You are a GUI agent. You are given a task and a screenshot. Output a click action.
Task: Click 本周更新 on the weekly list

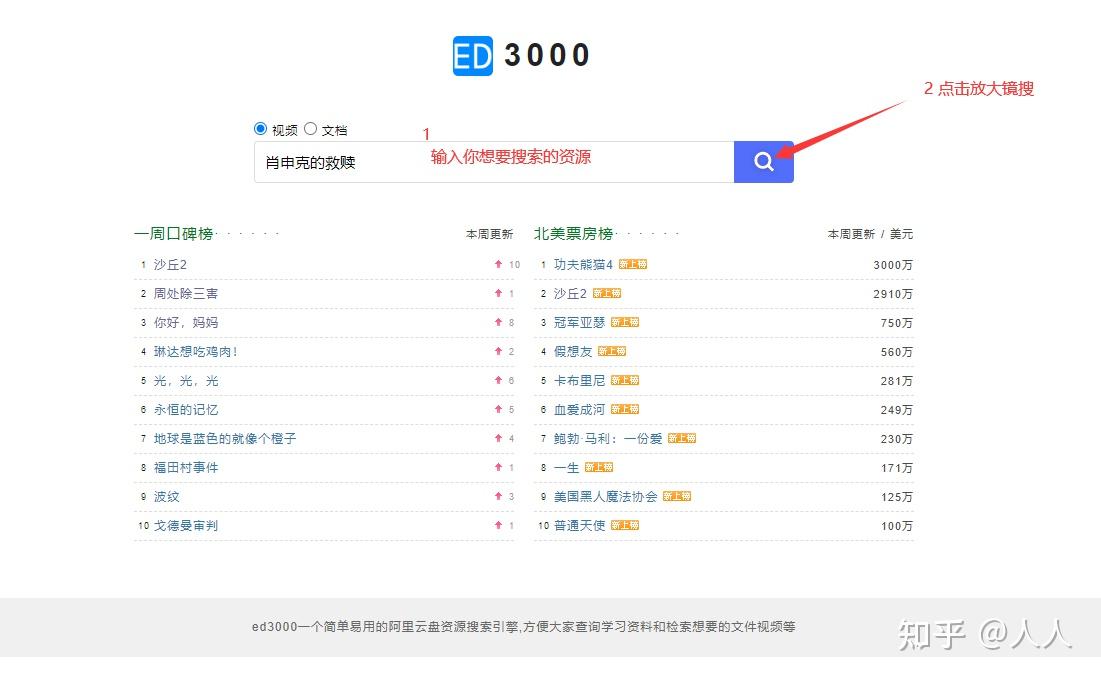[489, 233]
